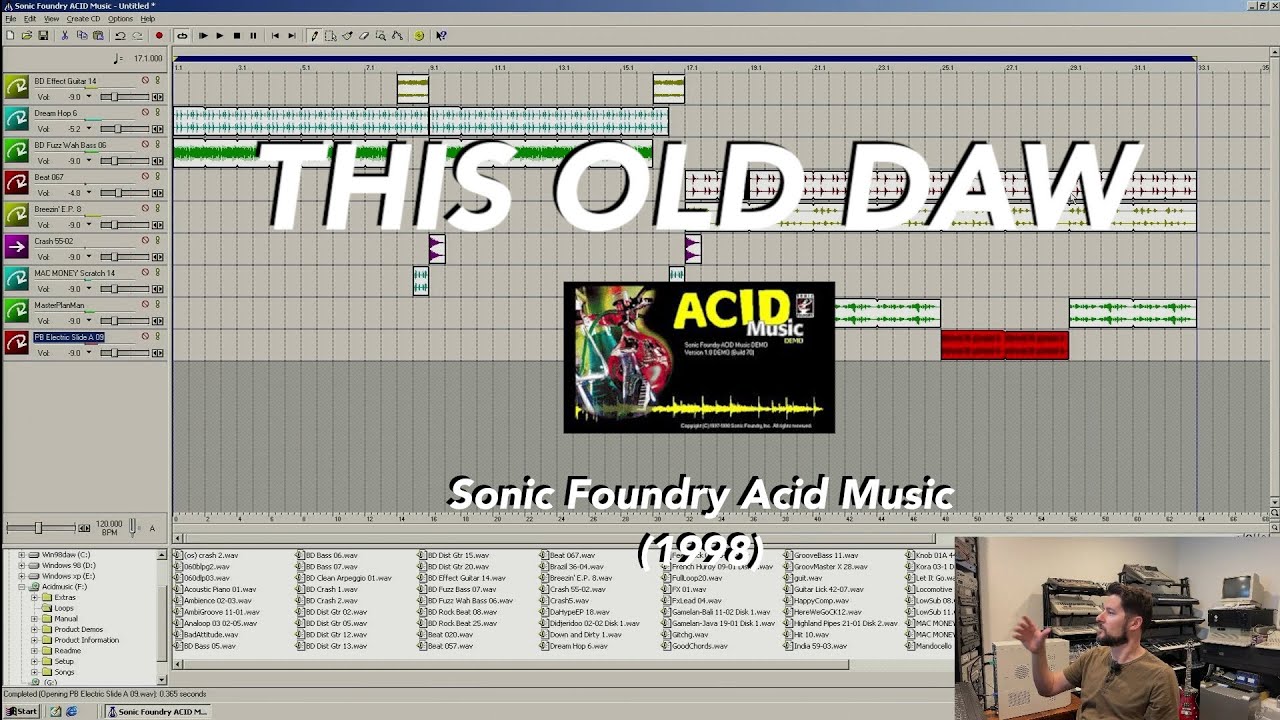Collapse the Acidmusic (F:) drive node
This screenshot has width=1280, height=720.
[x=22, y=587]
